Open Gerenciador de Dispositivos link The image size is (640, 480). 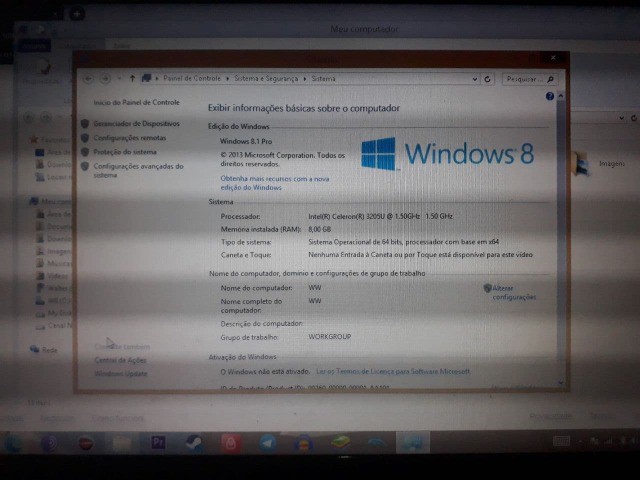pos(136,124)
